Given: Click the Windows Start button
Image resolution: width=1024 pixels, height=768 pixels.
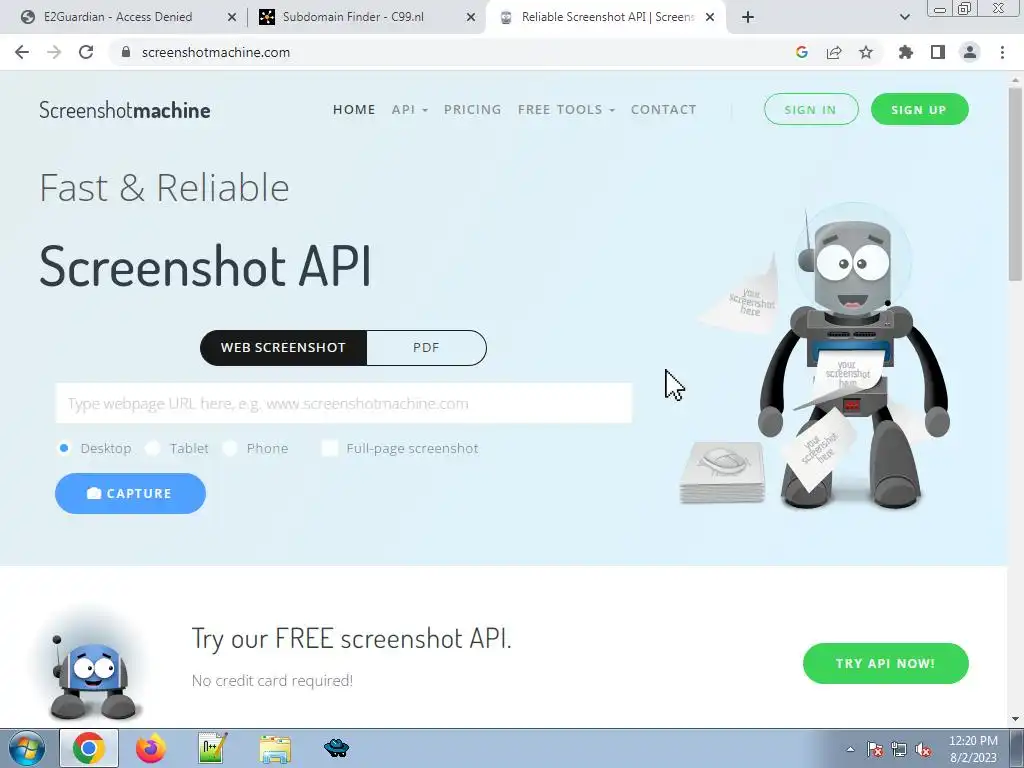Looking at the screenshot, I should [x=27, y=748].
